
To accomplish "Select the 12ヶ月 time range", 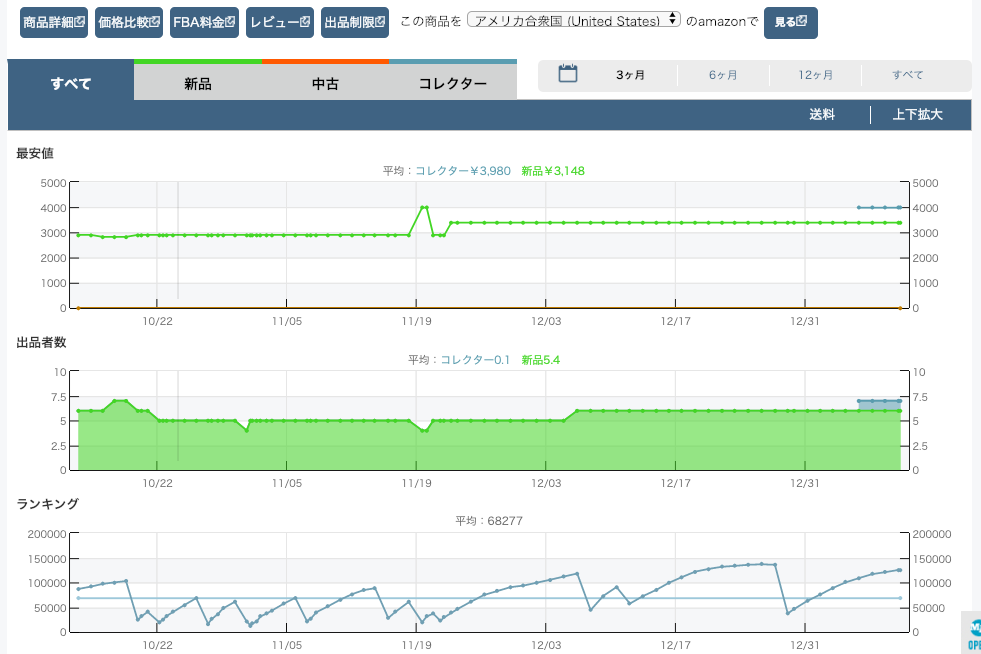I will pyautogui.click(x=816, y=75).
